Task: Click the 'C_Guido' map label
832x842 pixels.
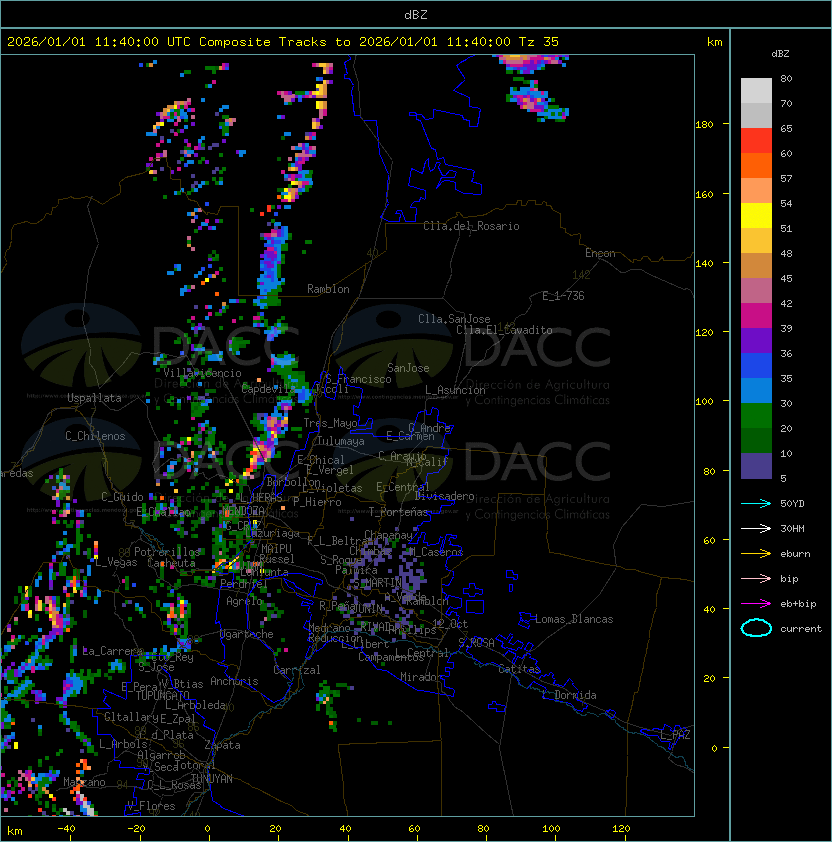Action: [122, 497]
